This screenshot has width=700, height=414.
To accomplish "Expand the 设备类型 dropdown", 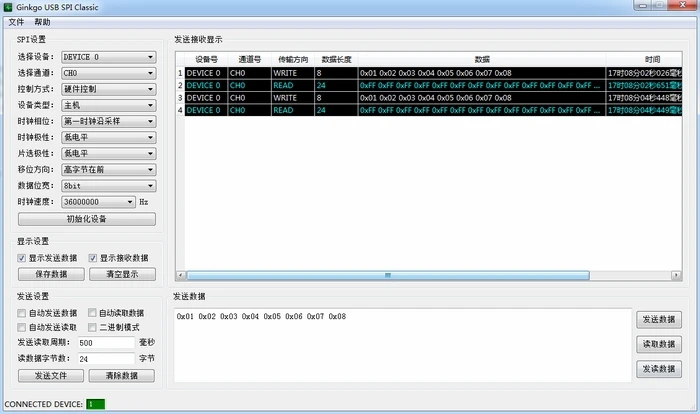I will click(108, 105).
